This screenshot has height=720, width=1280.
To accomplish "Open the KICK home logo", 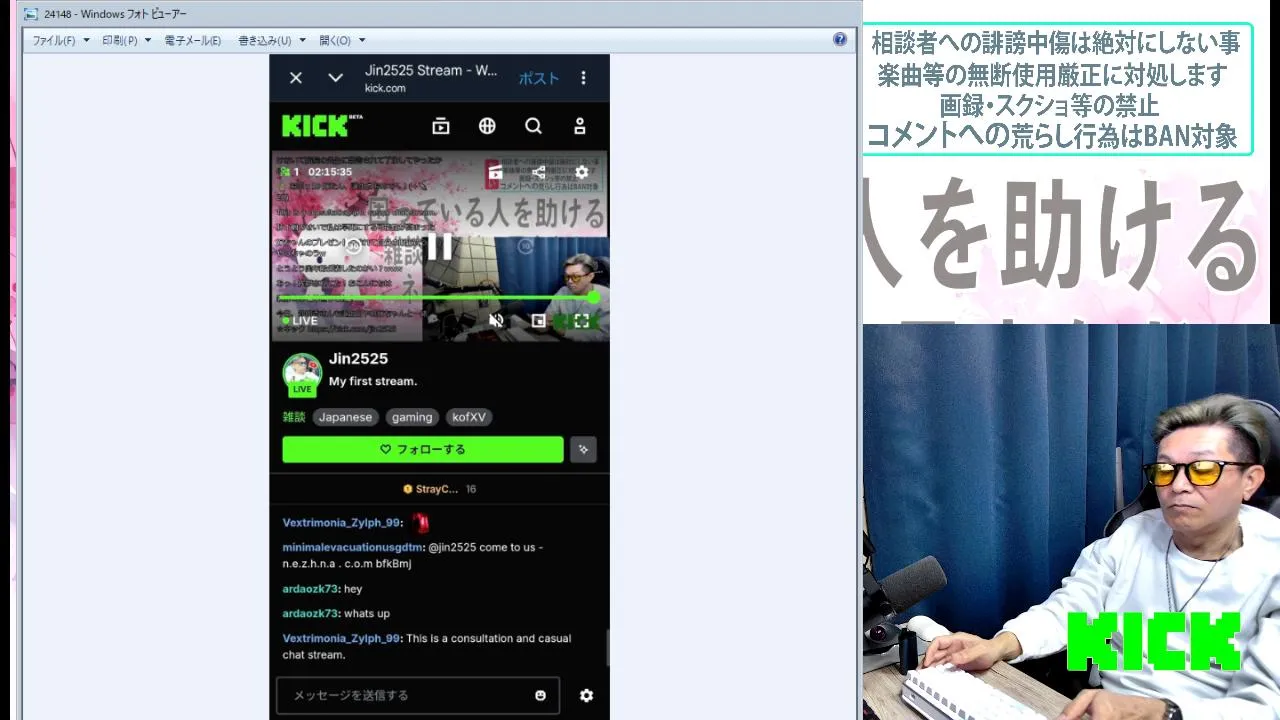I will click(x=322, y=126).
